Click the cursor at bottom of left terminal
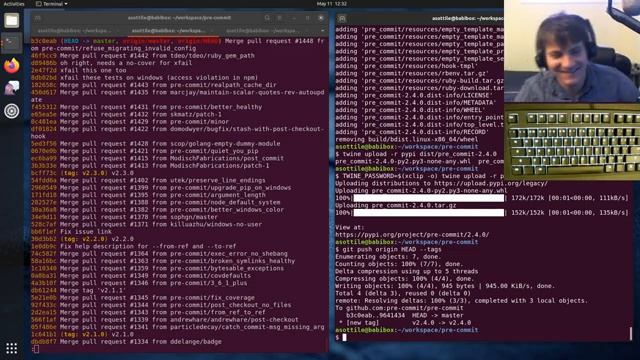 point(36,349)
